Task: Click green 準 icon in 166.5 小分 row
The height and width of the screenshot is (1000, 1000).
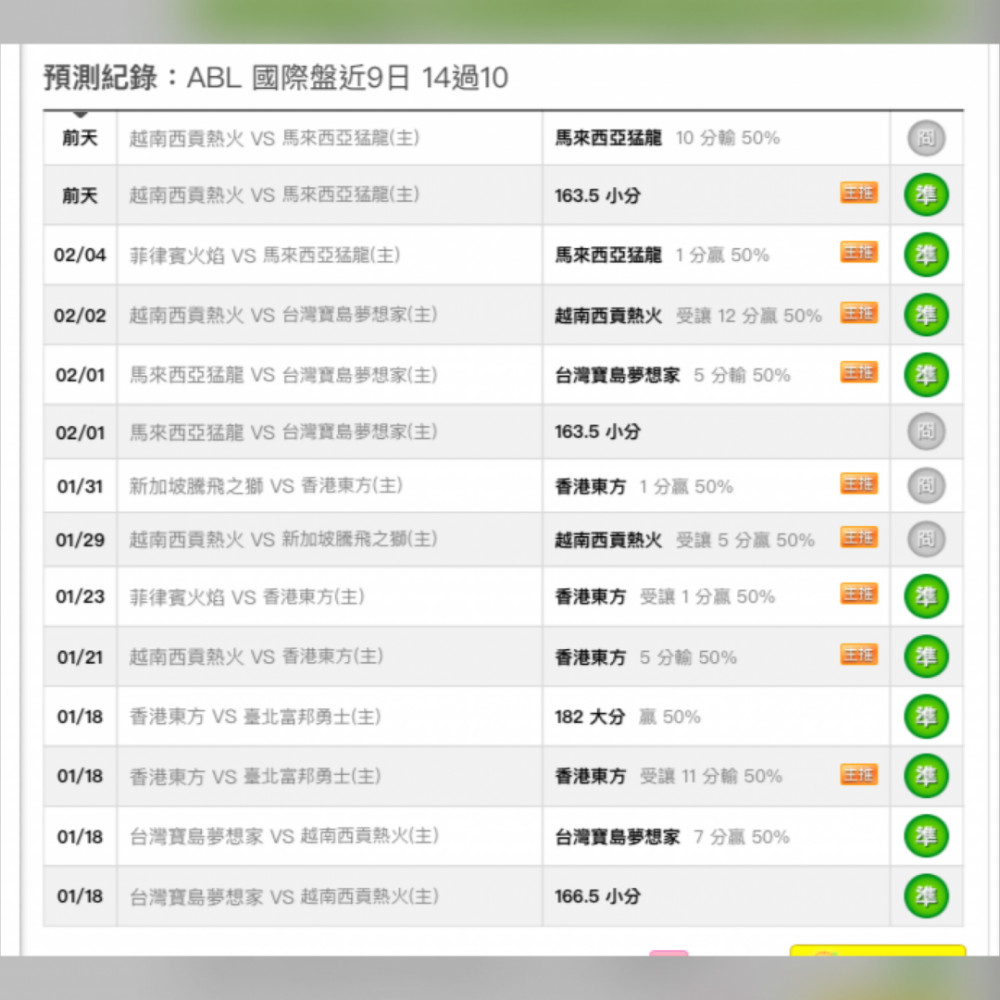Action: click(926, 896)
